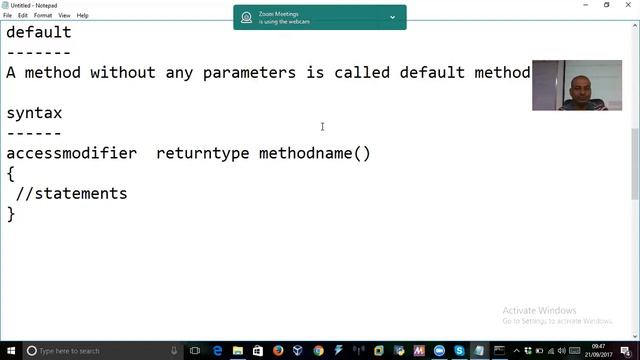Image resolution: width=640 pixels, height=360 pixels.
Task: Switch to Zoom from the taskbar
Action: coord(439,351)
